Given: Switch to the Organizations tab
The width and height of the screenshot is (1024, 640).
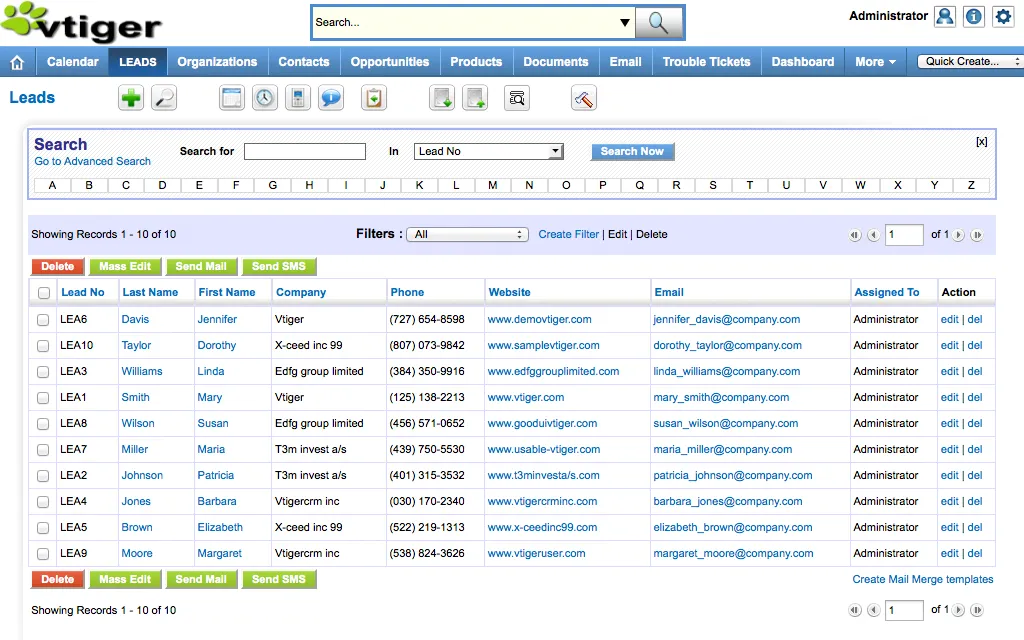Looking at the screenshot, I should pyautogui.click(x=217, y=61).
